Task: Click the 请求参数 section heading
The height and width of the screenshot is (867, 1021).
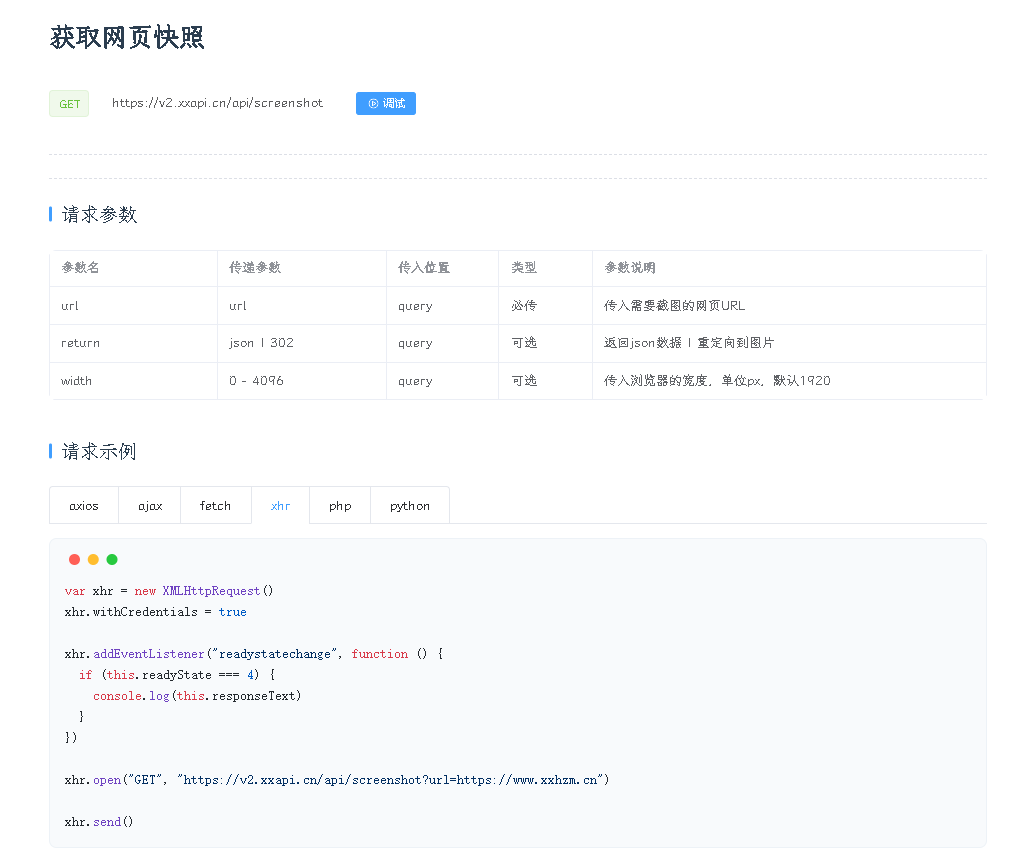Action: click(99, 214)
